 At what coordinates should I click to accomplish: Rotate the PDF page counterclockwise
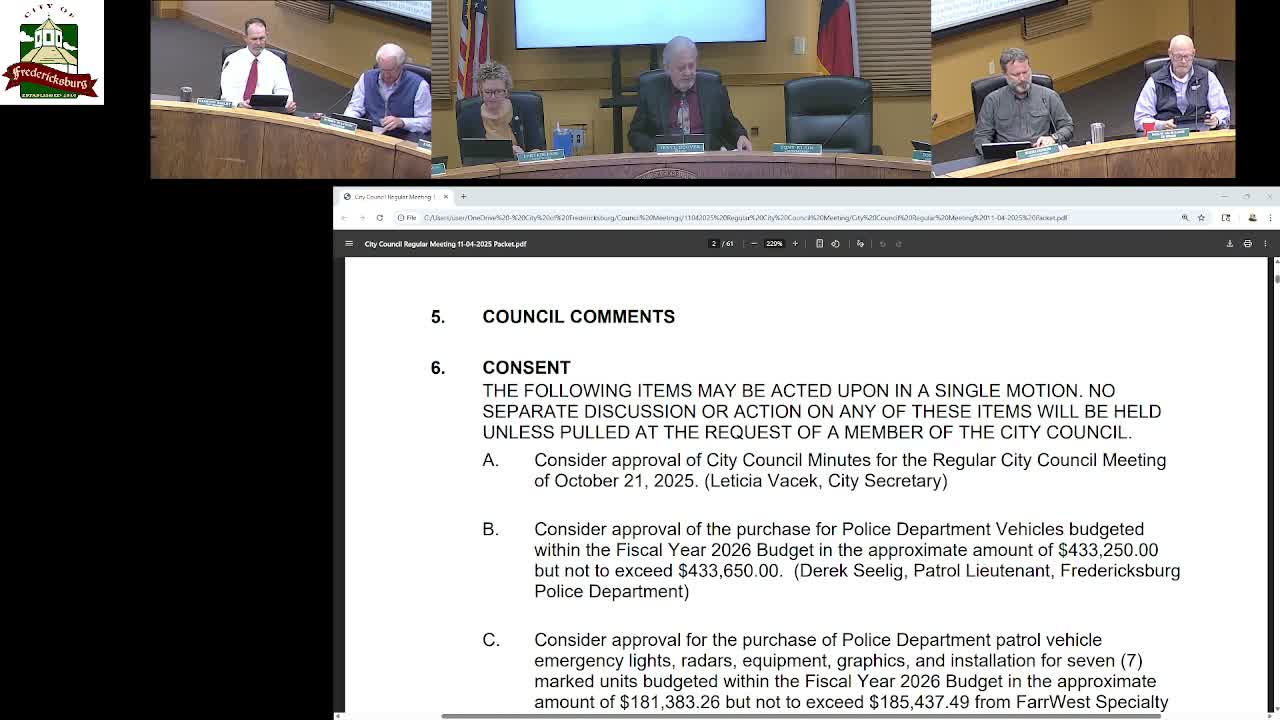(x=836, y=243)
